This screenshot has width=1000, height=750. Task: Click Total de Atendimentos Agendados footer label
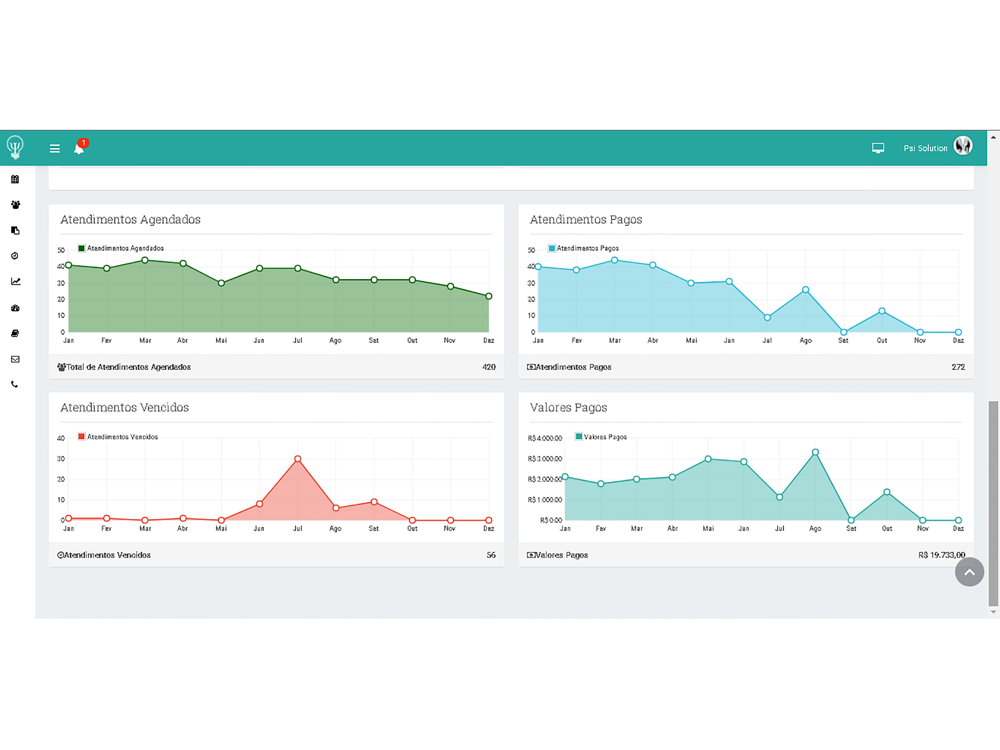pos(129,367)
